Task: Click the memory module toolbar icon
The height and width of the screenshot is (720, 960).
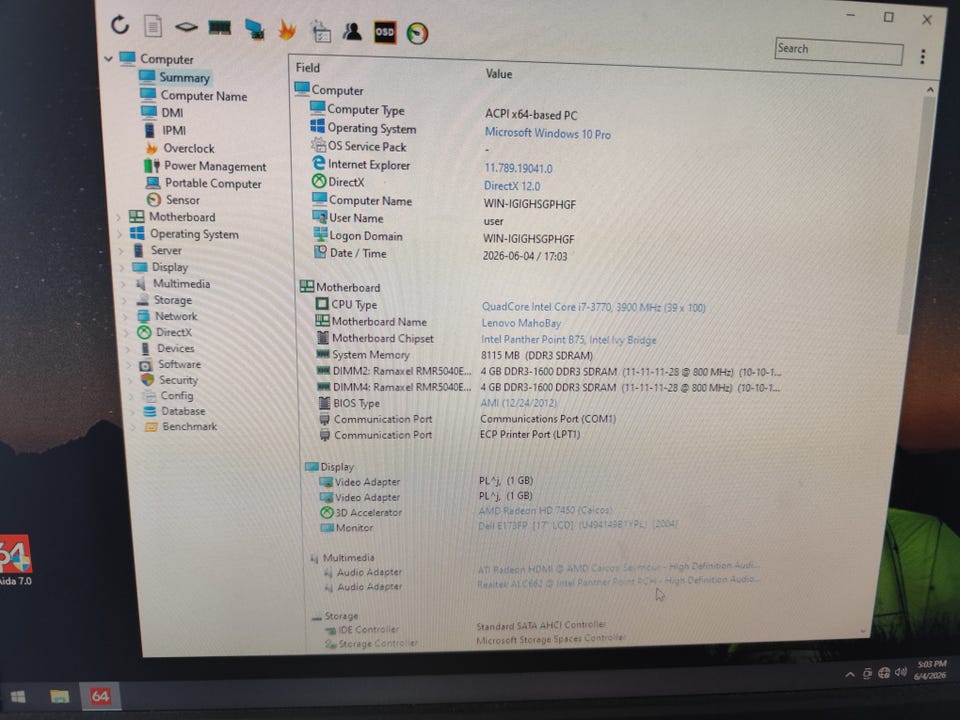Action: (220, 28)
